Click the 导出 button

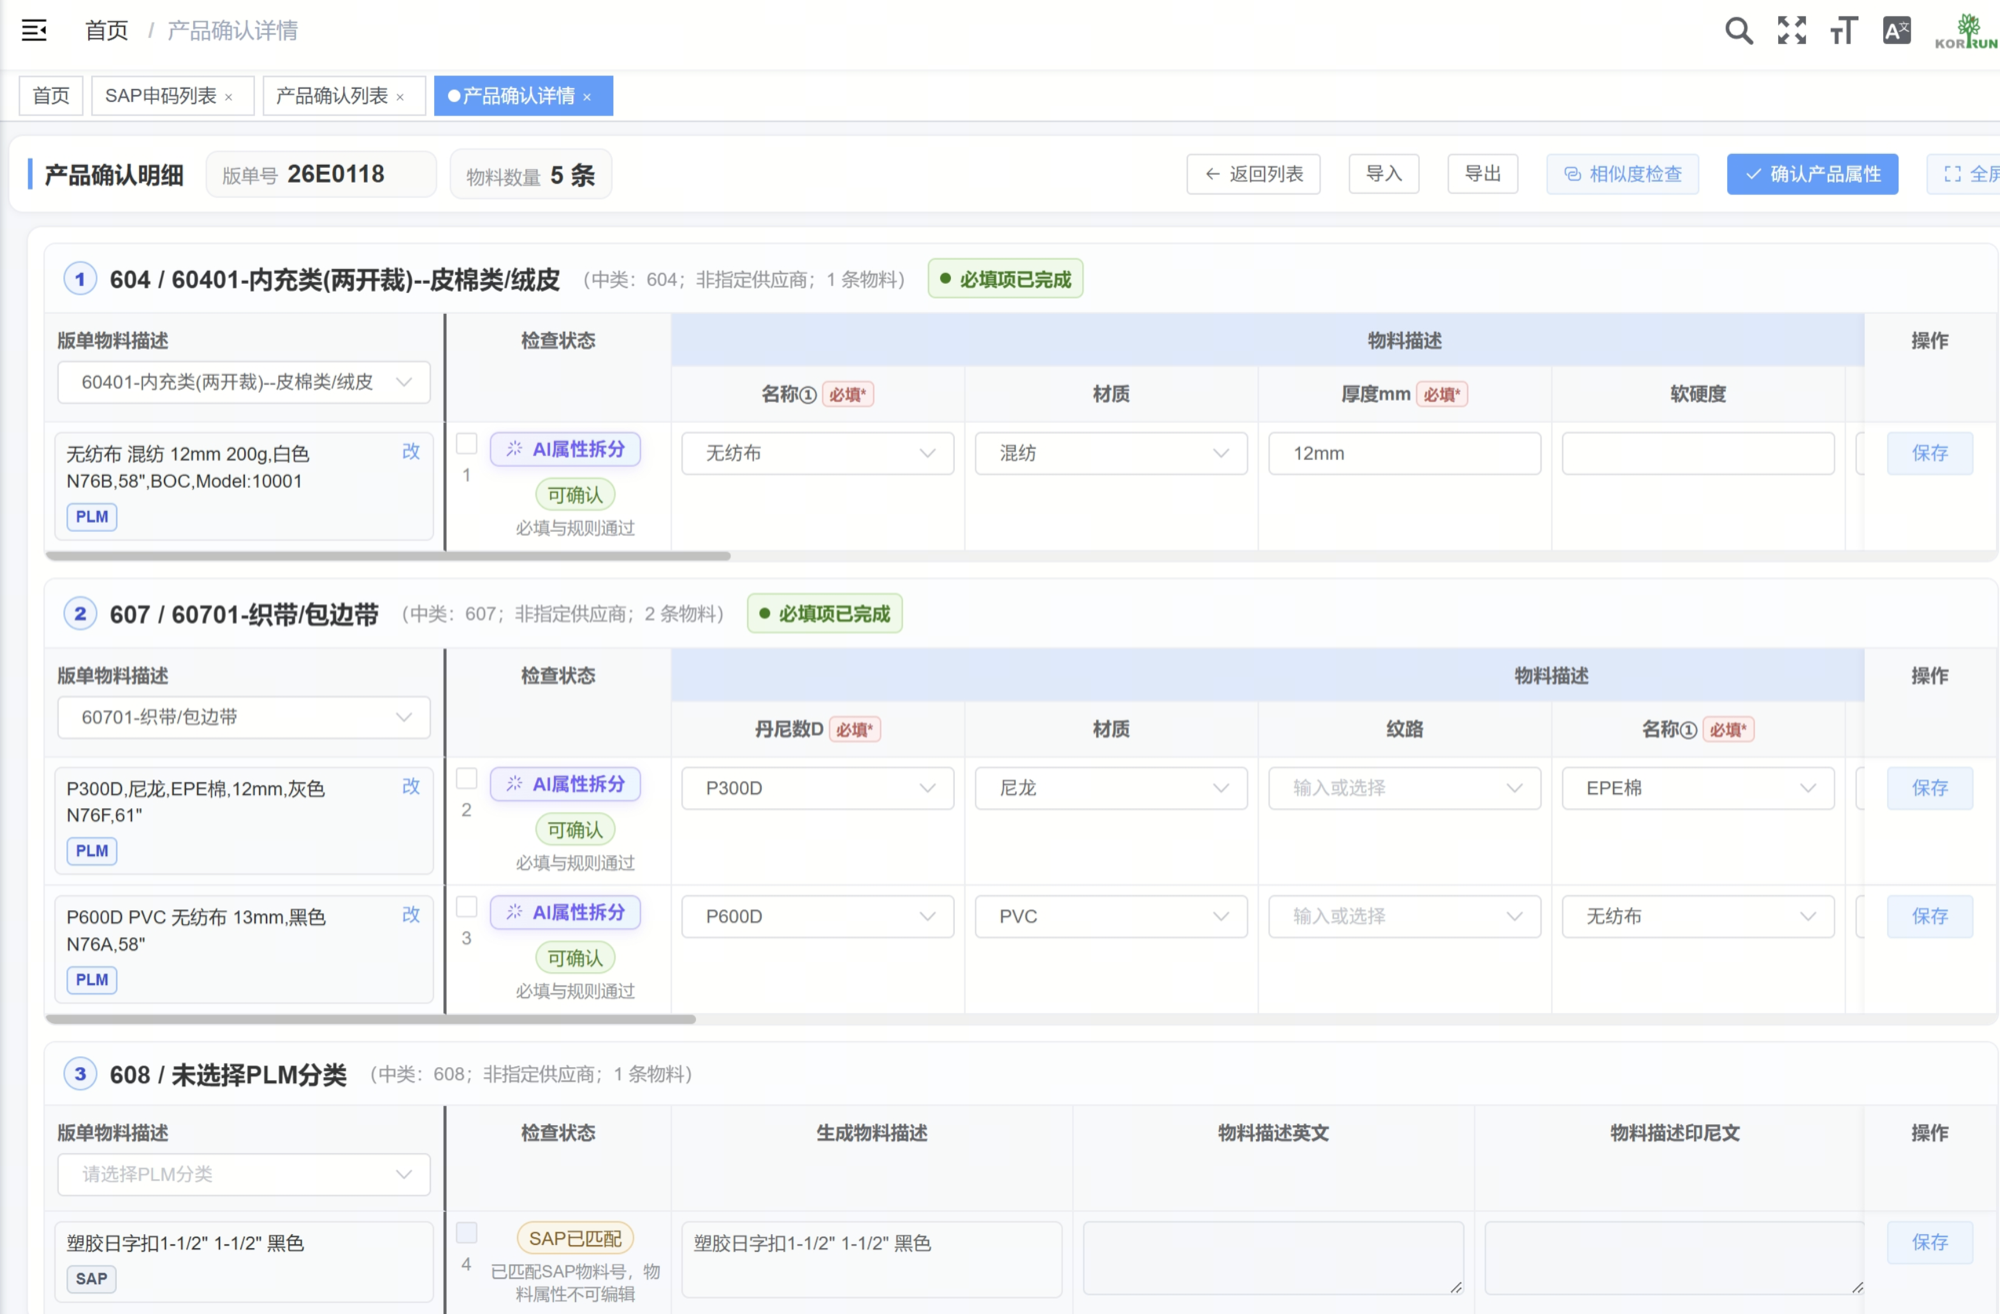click(x=1483, y=174)
